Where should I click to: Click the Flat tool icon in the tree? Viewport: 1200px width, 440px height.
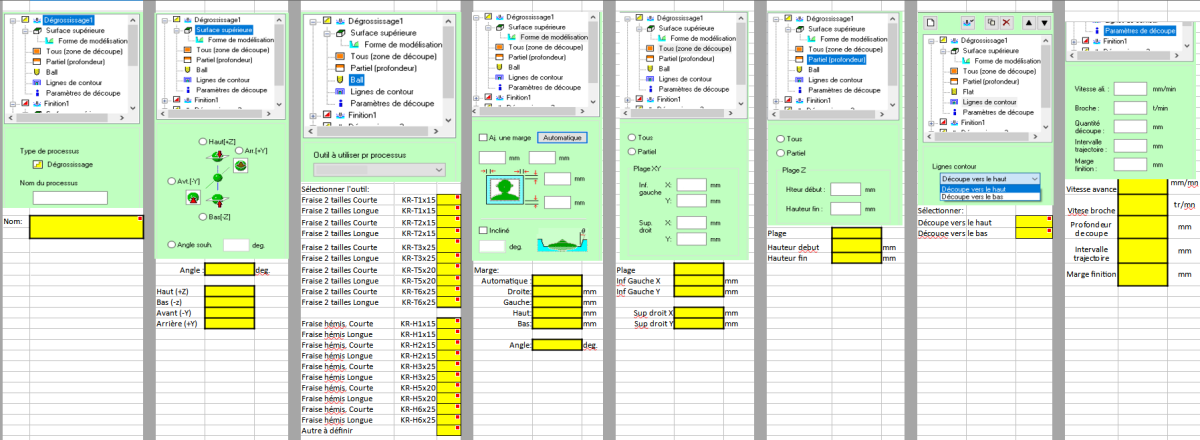[952, 91]
